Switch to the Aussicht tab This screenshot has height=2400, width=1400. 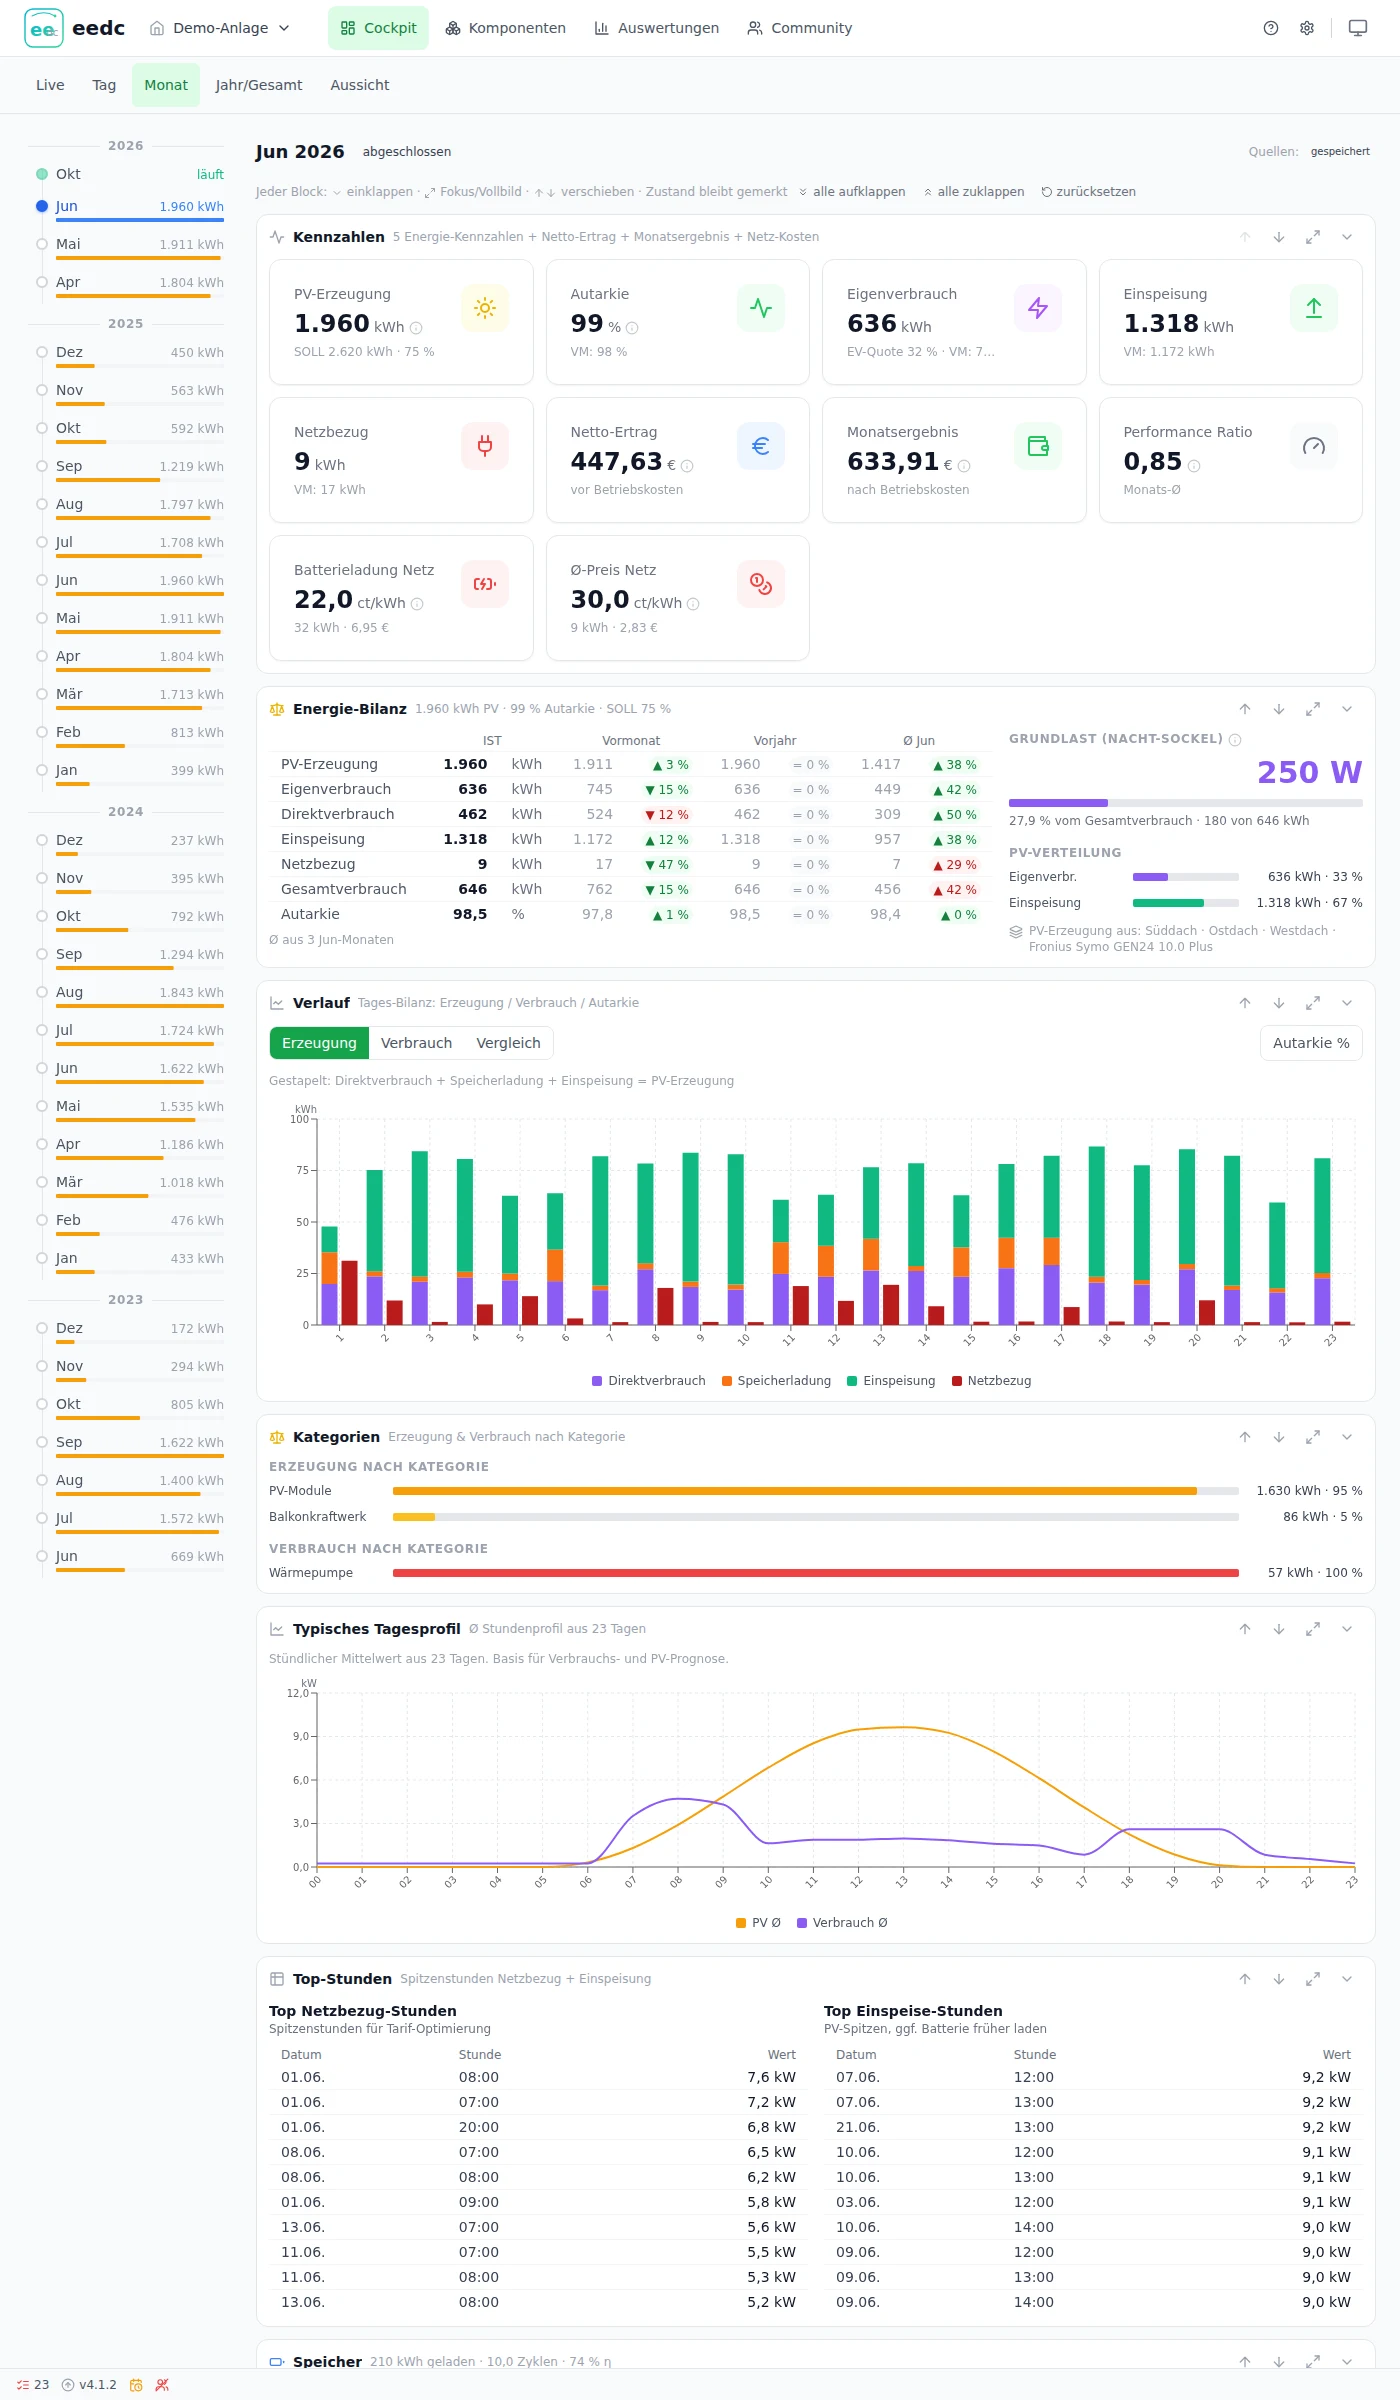(360, 85)
